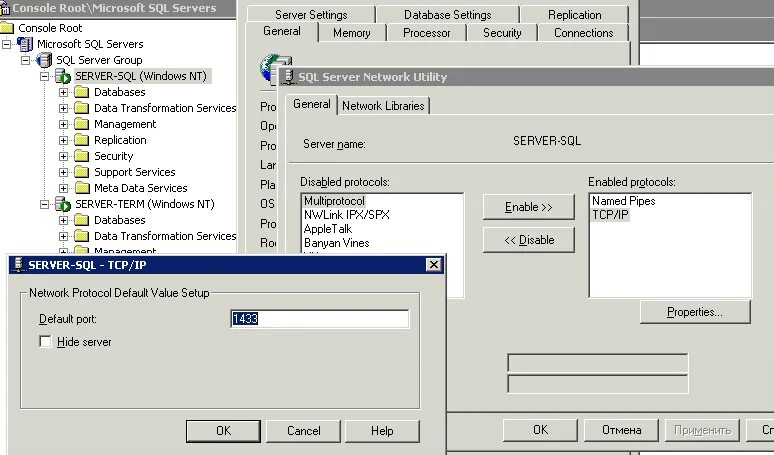Select AppleTalk in Disabled protocols
Viewport: 774px width, 455px height.
328,229
